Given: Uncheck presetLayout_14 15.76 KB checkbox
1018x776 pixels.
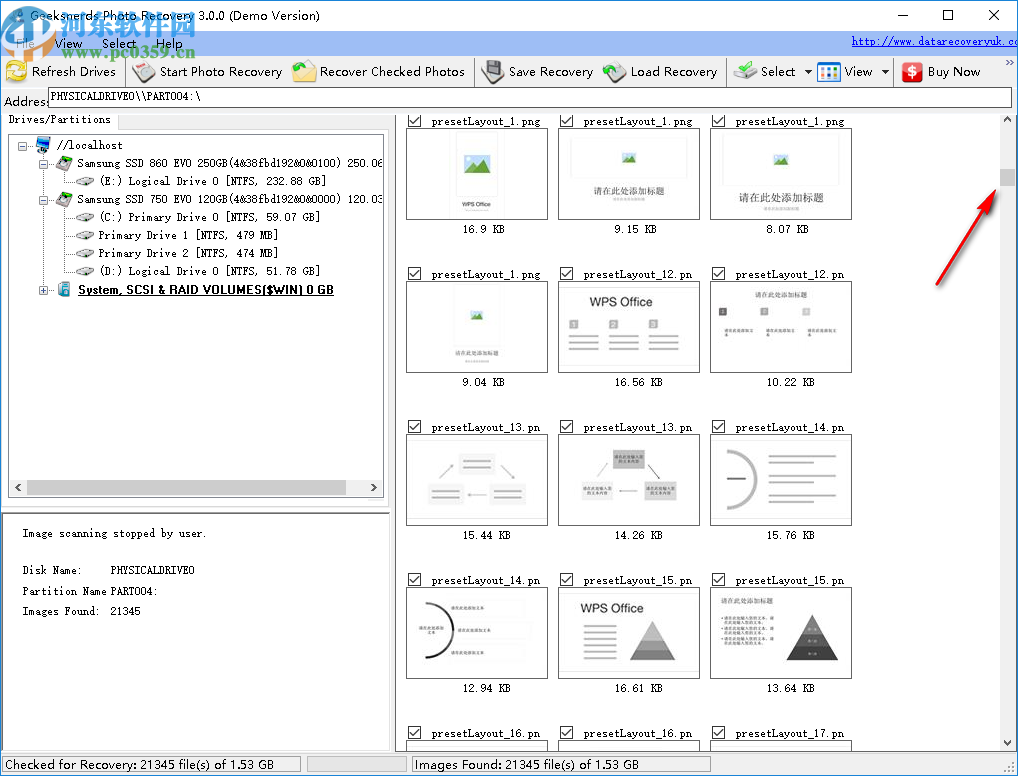Looking at the screenshot, I should point(718,426).
